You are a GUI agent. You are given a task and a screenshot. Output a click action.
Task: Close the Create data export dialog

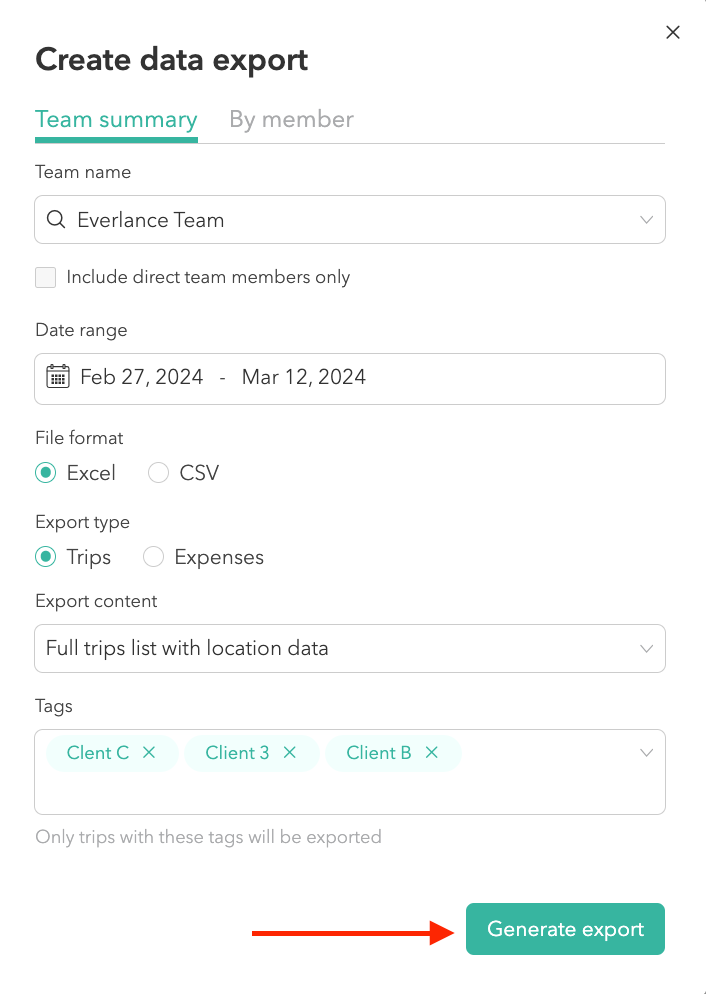(672, 32)
